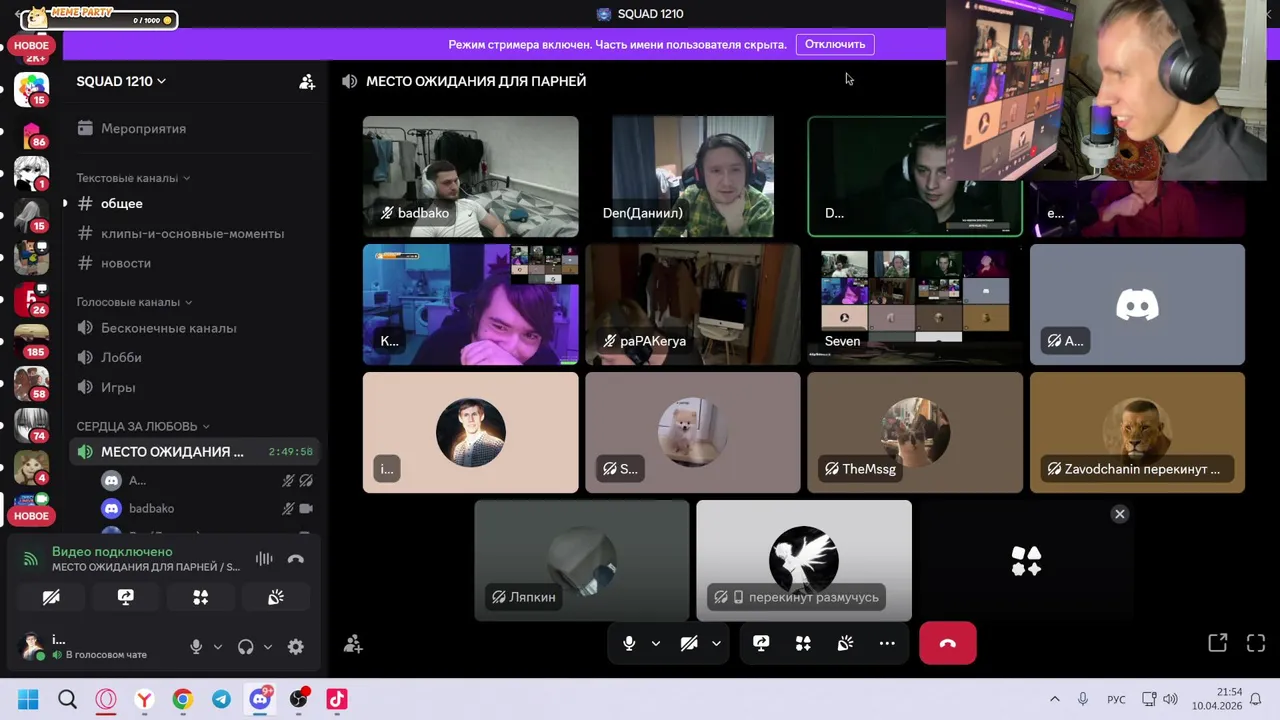Toggle camera in voice panel sidebar
The width and height of the screenshot is (1280, 720).
[x=51, y=597]
